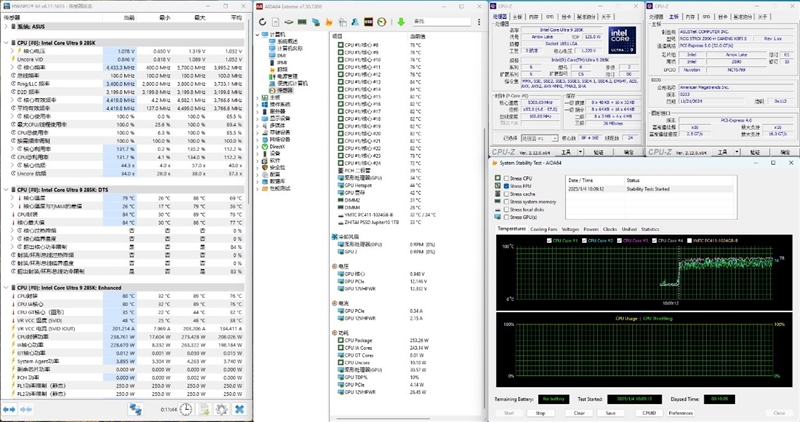Click the AIDA64 toolbar report page icon

click(x=276, y=22)
